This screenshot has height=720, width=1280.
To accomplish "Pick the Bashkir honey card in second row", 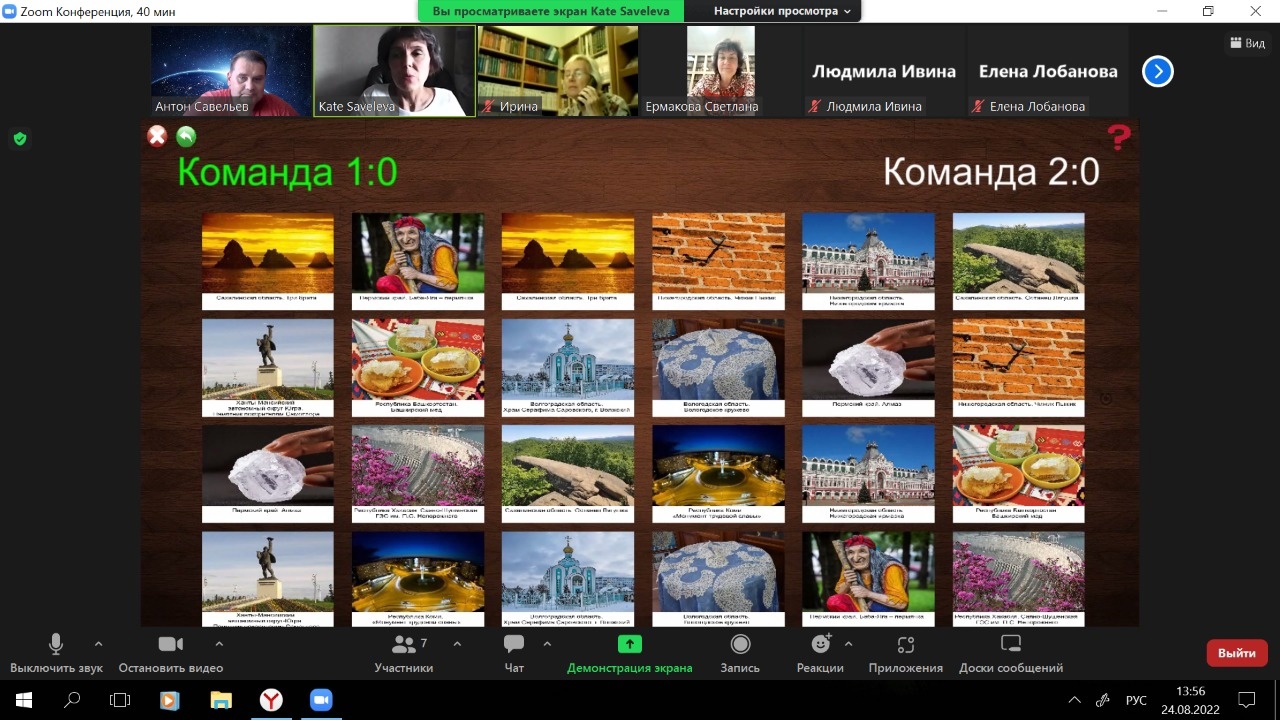I will (418, 367).
